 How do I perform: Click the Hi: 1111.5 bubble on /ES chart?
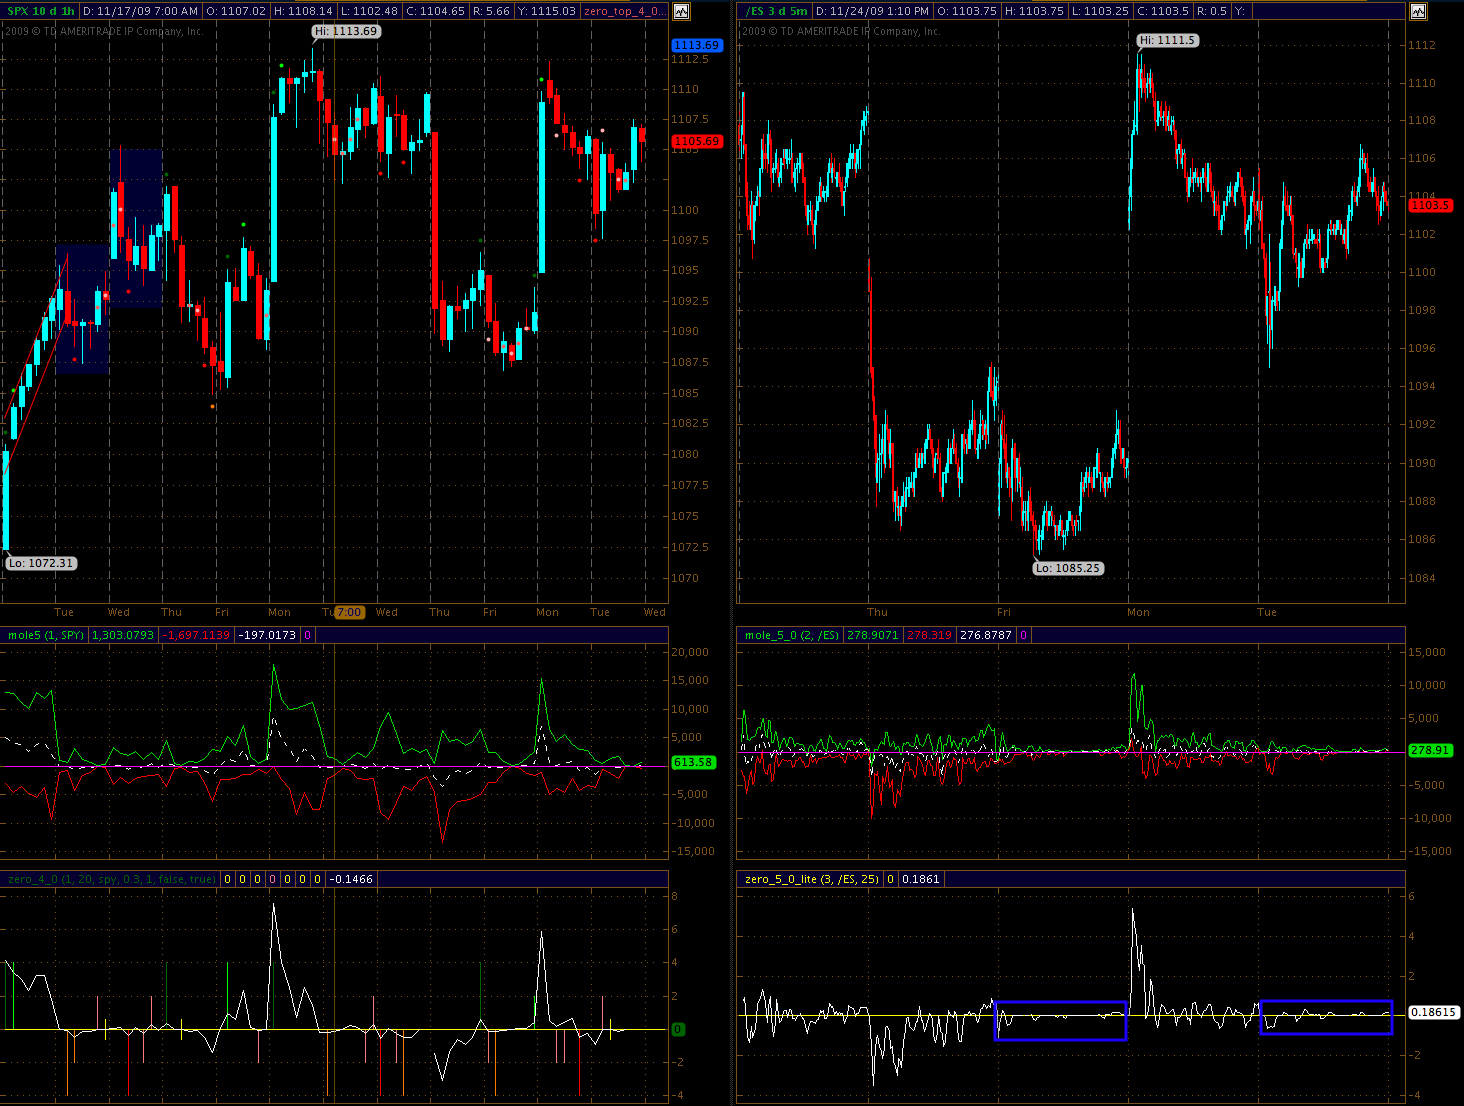click(1167, 40)
